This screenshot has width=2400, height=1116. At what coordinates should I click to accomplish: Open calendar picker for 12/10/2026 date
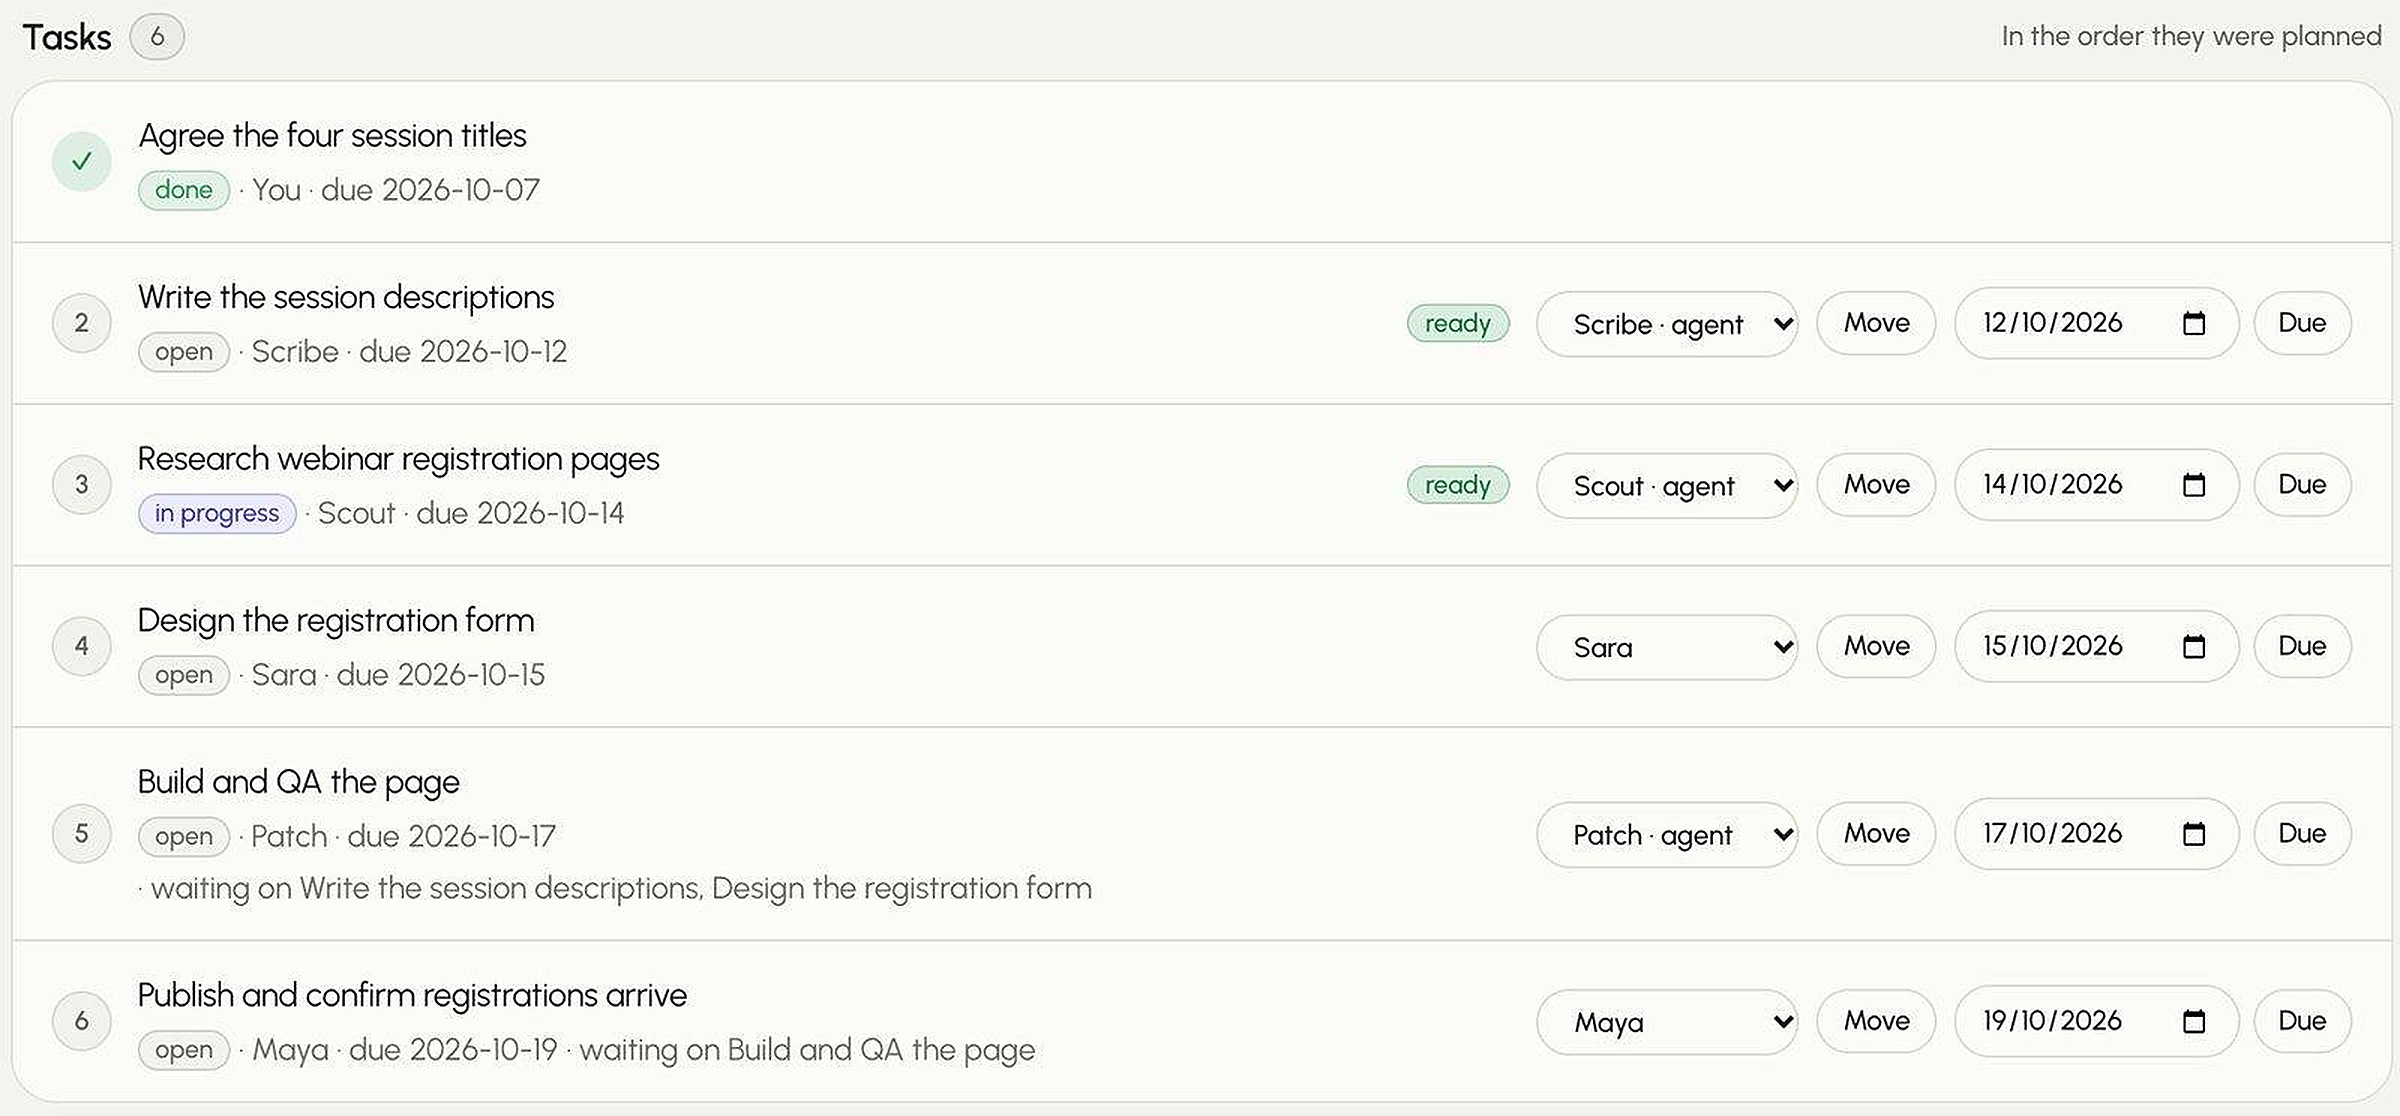[x=2194, y=323]
